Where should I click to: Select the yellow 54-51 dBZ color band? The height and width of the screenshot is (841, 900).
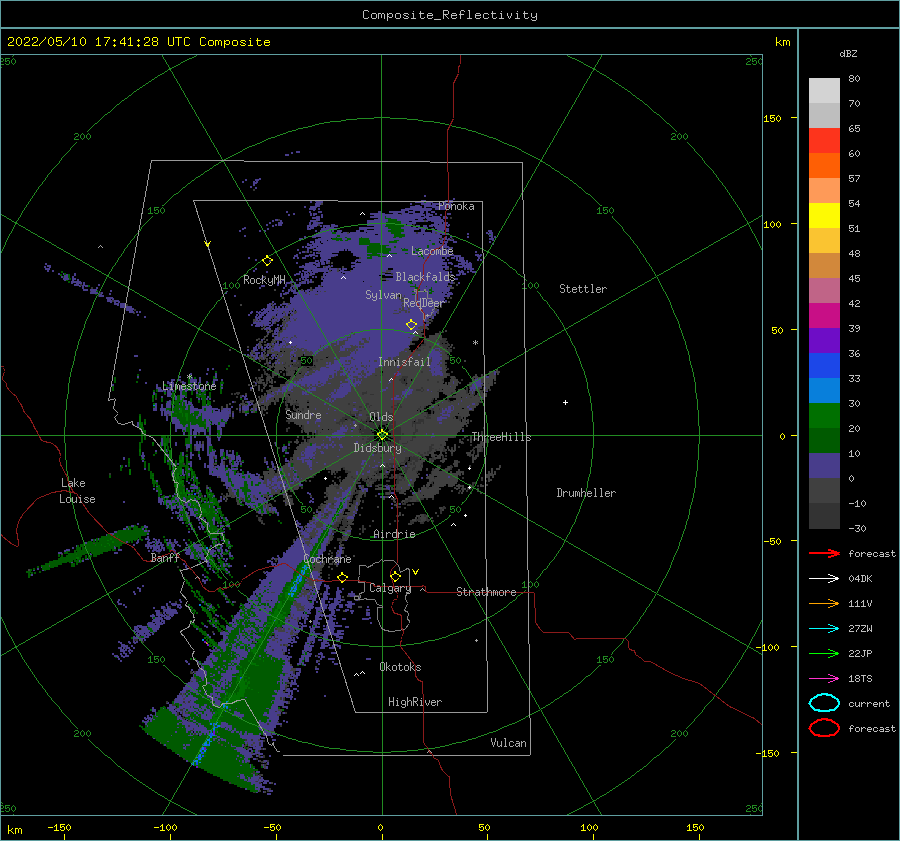point(824,215)
